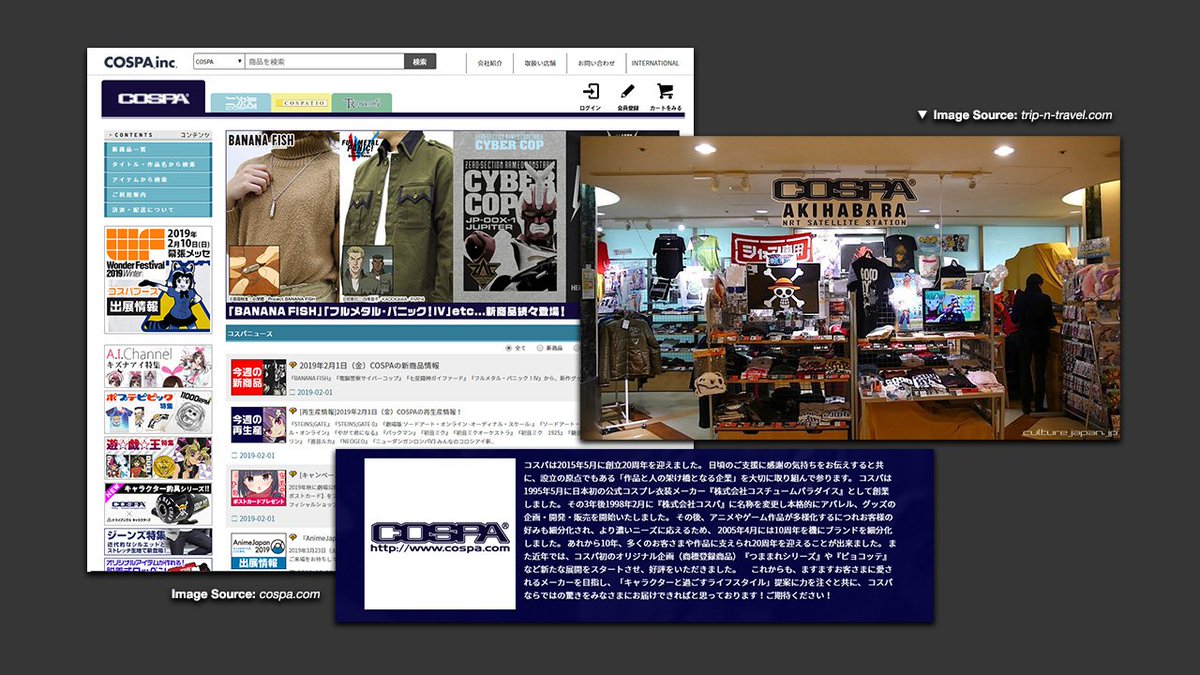Viewport: 1200px width, 675px height.
Task: Open タイトル・作品名から検索 in the contents menu
Action: [158, 164]
